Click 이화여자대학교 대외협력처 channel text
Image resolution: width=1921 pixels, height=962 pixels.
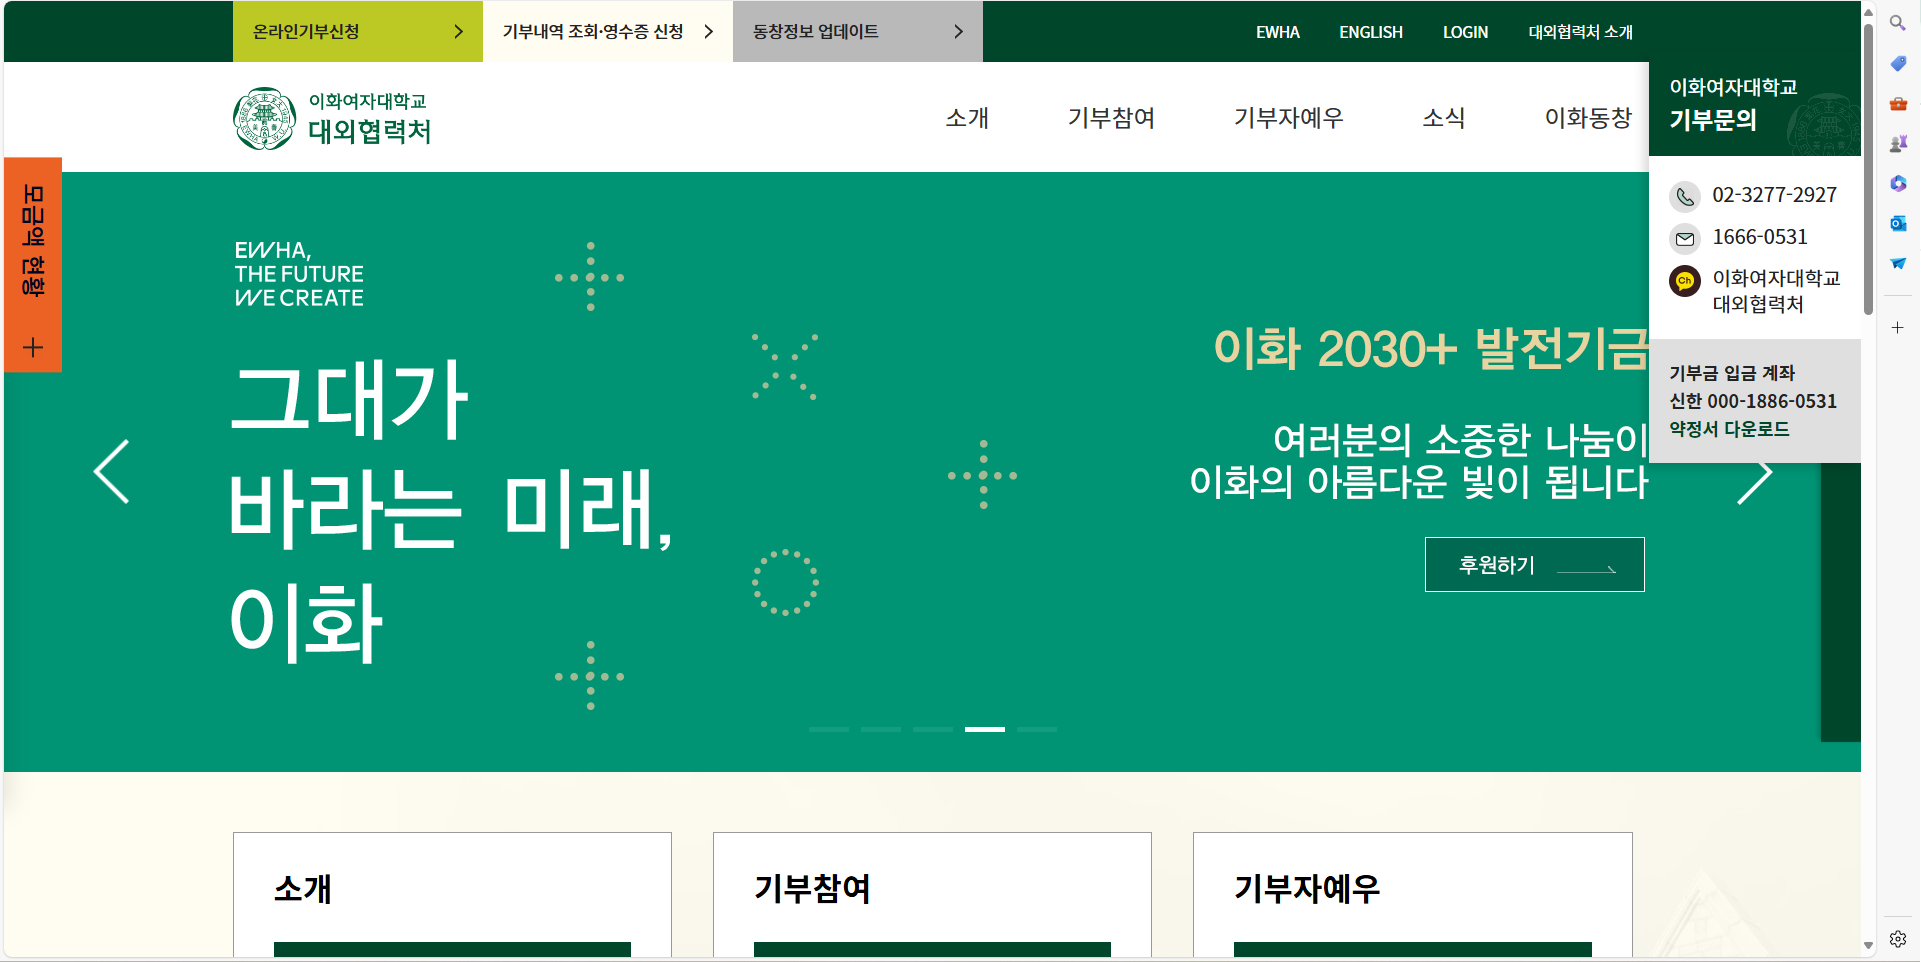pyautogui.click(x=1776, y=291)
